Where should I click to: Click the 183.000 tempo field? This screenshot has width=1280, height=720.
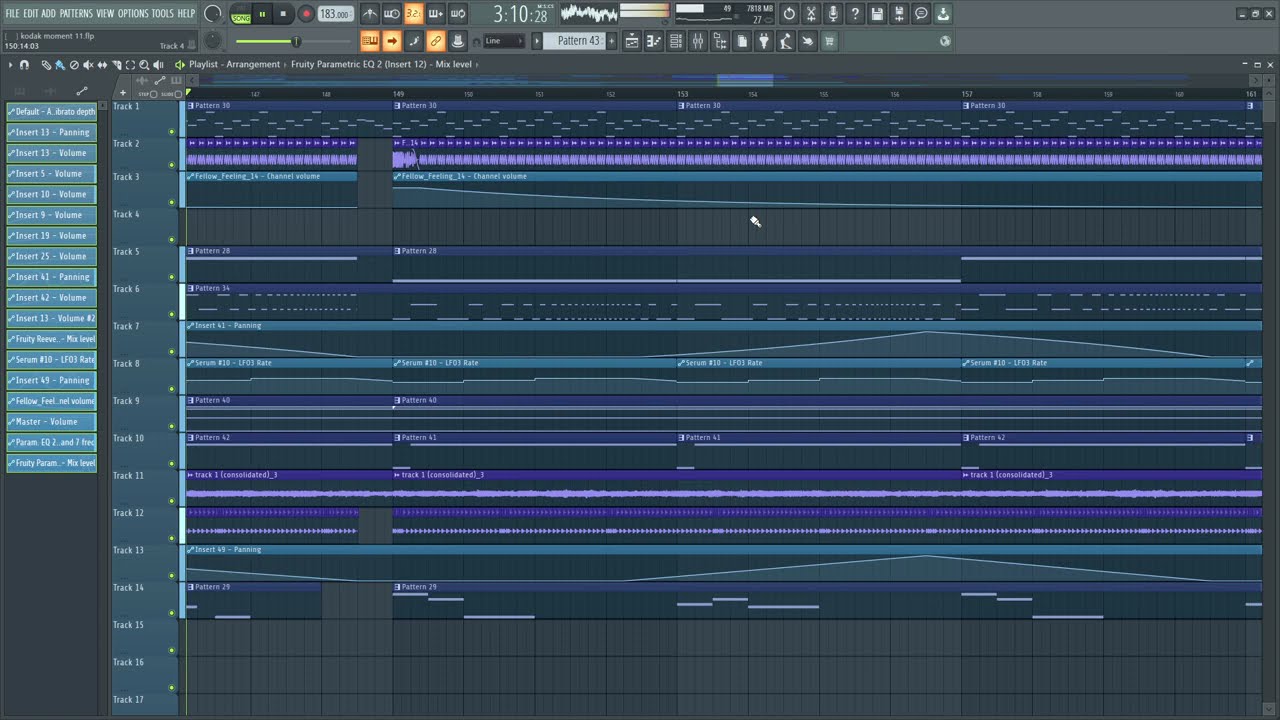tap(334, 14)
